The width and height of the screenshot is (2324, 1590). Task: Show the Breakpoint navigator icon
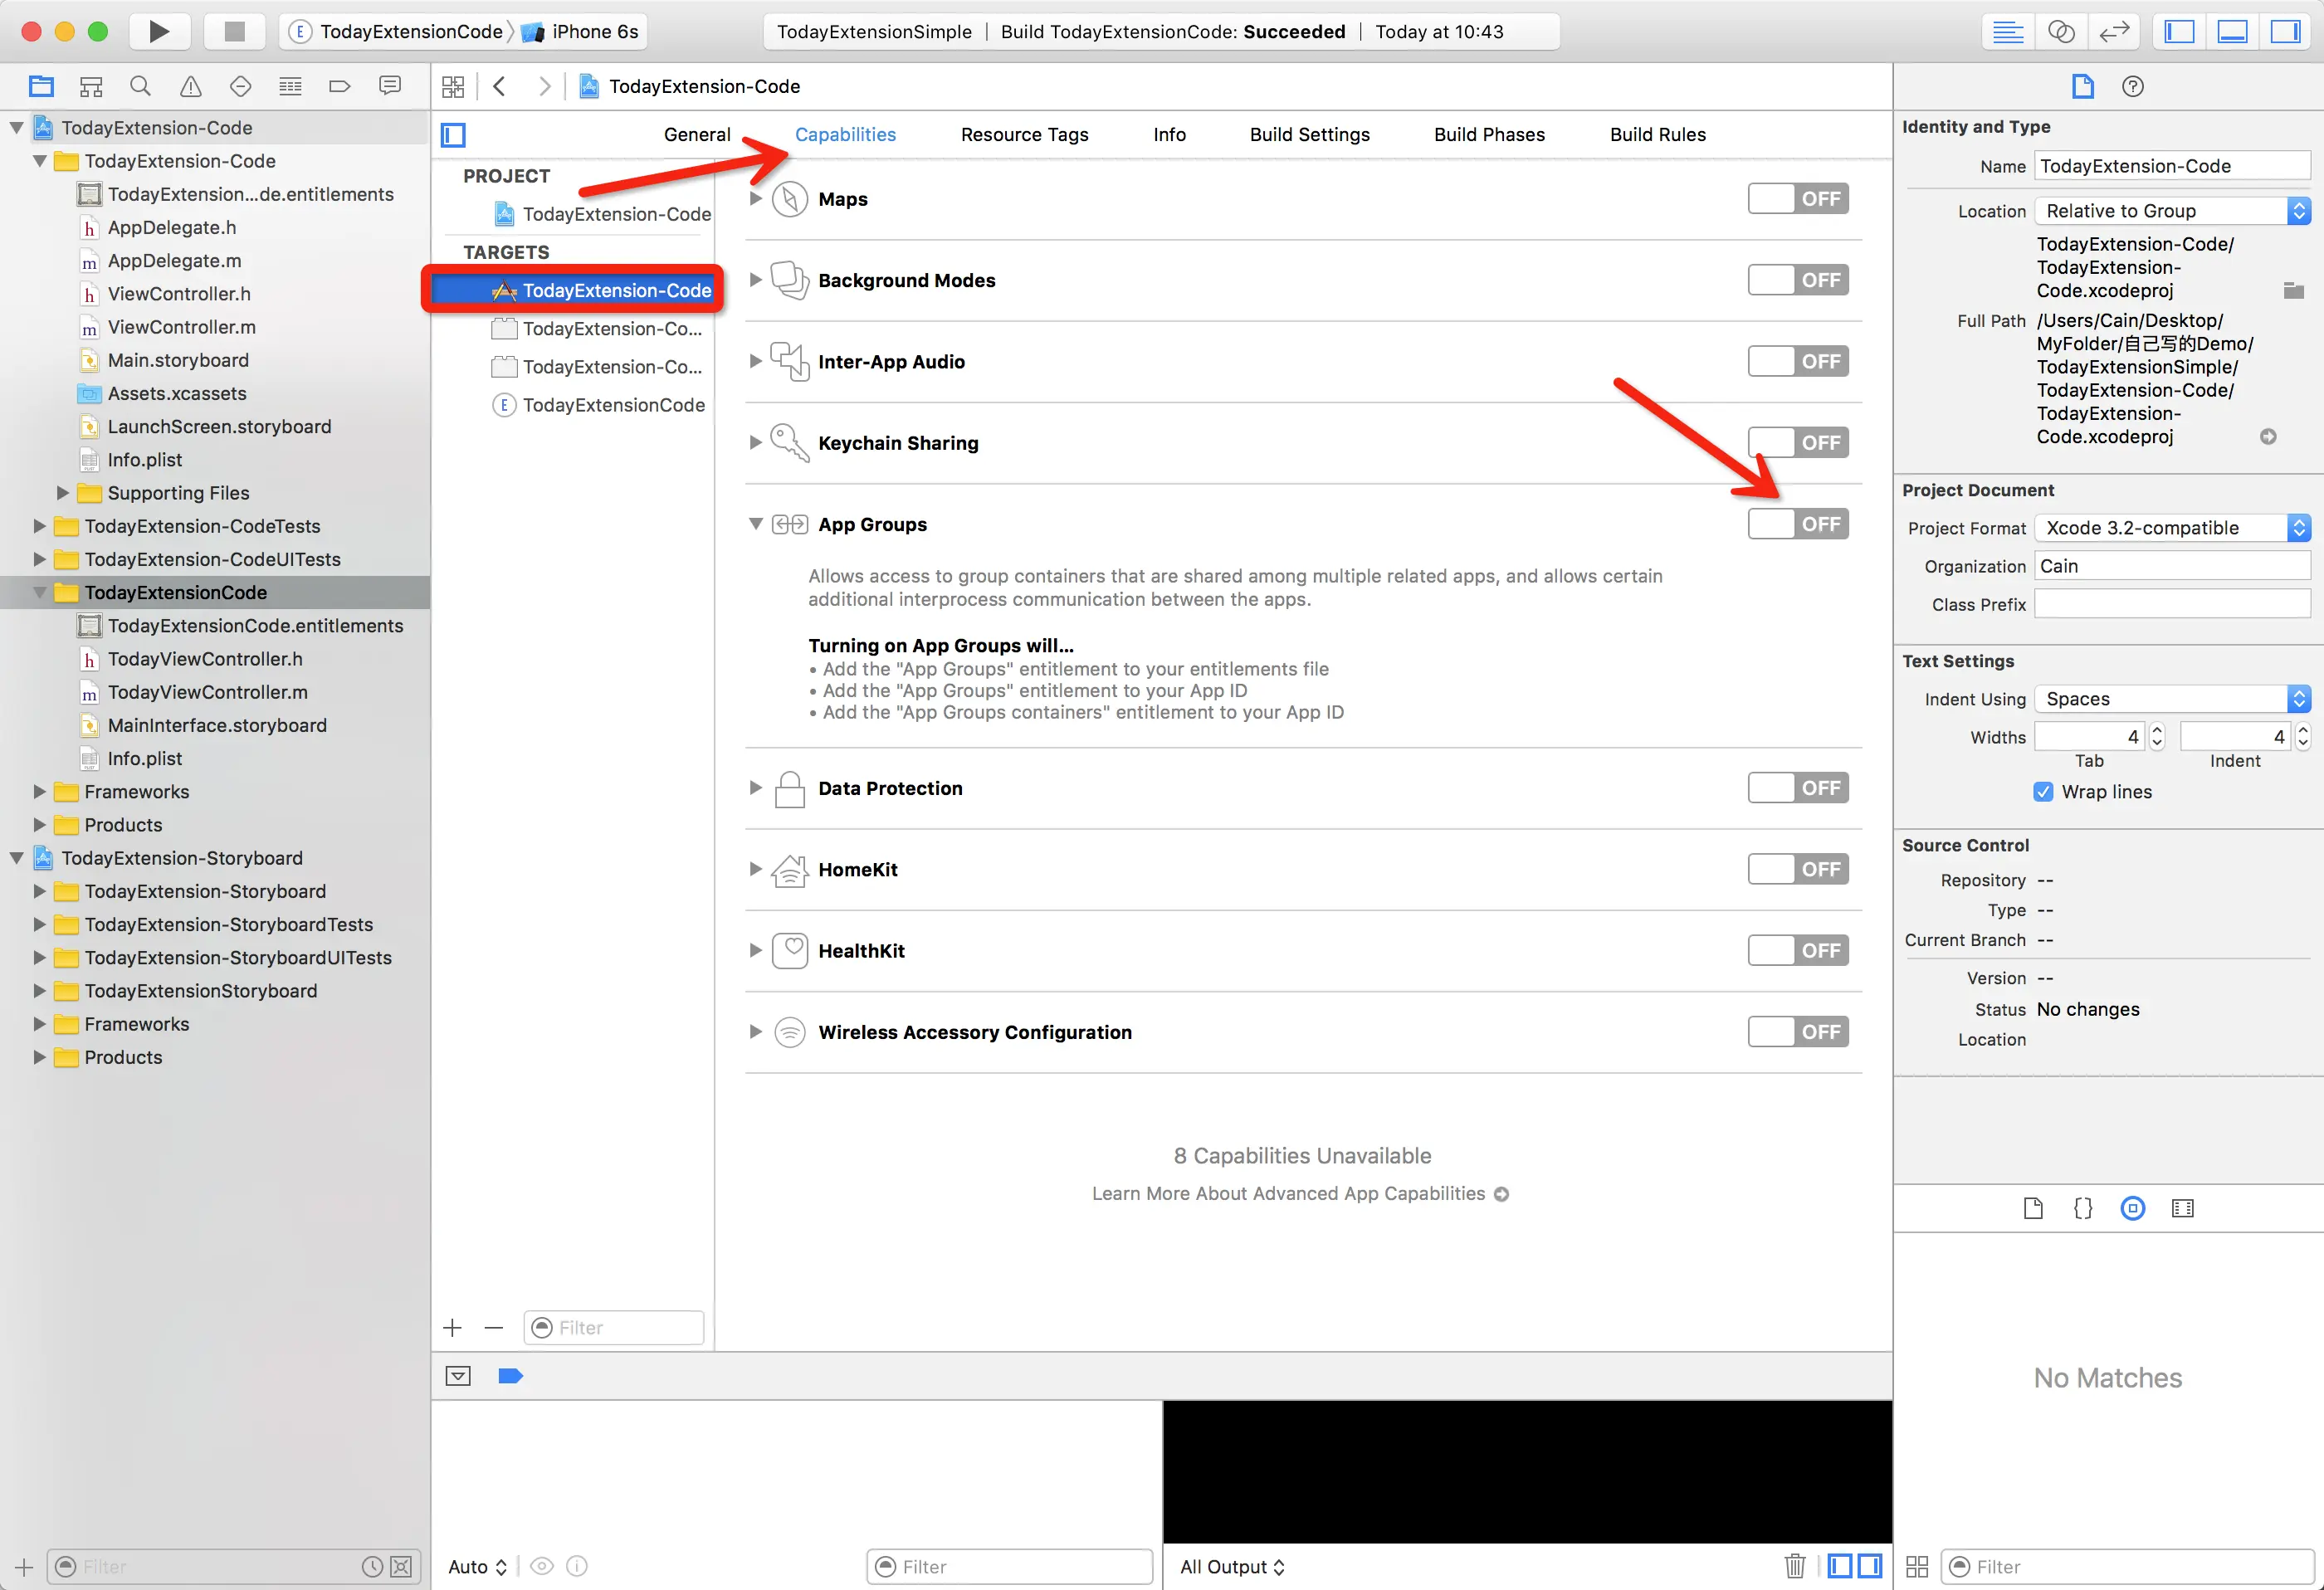pyautogui.click(x=339, y=86)
